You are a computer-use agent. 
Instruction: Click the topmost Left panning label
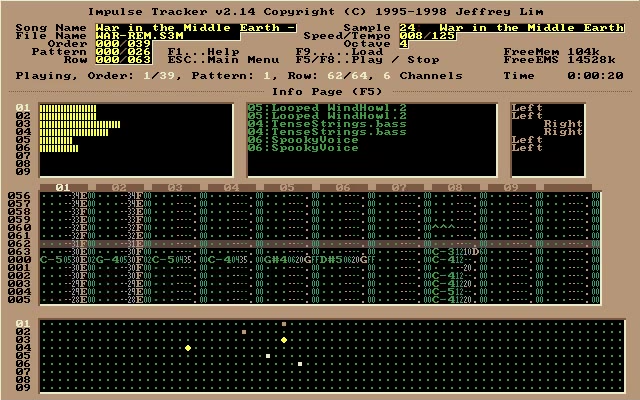pos(527,108)
